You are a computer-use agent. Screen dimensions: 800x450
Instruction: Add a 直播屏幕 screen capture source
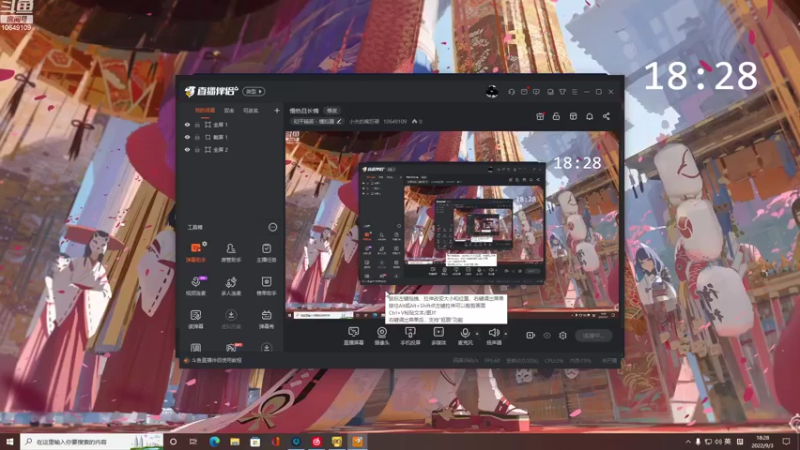click(354, 336)
